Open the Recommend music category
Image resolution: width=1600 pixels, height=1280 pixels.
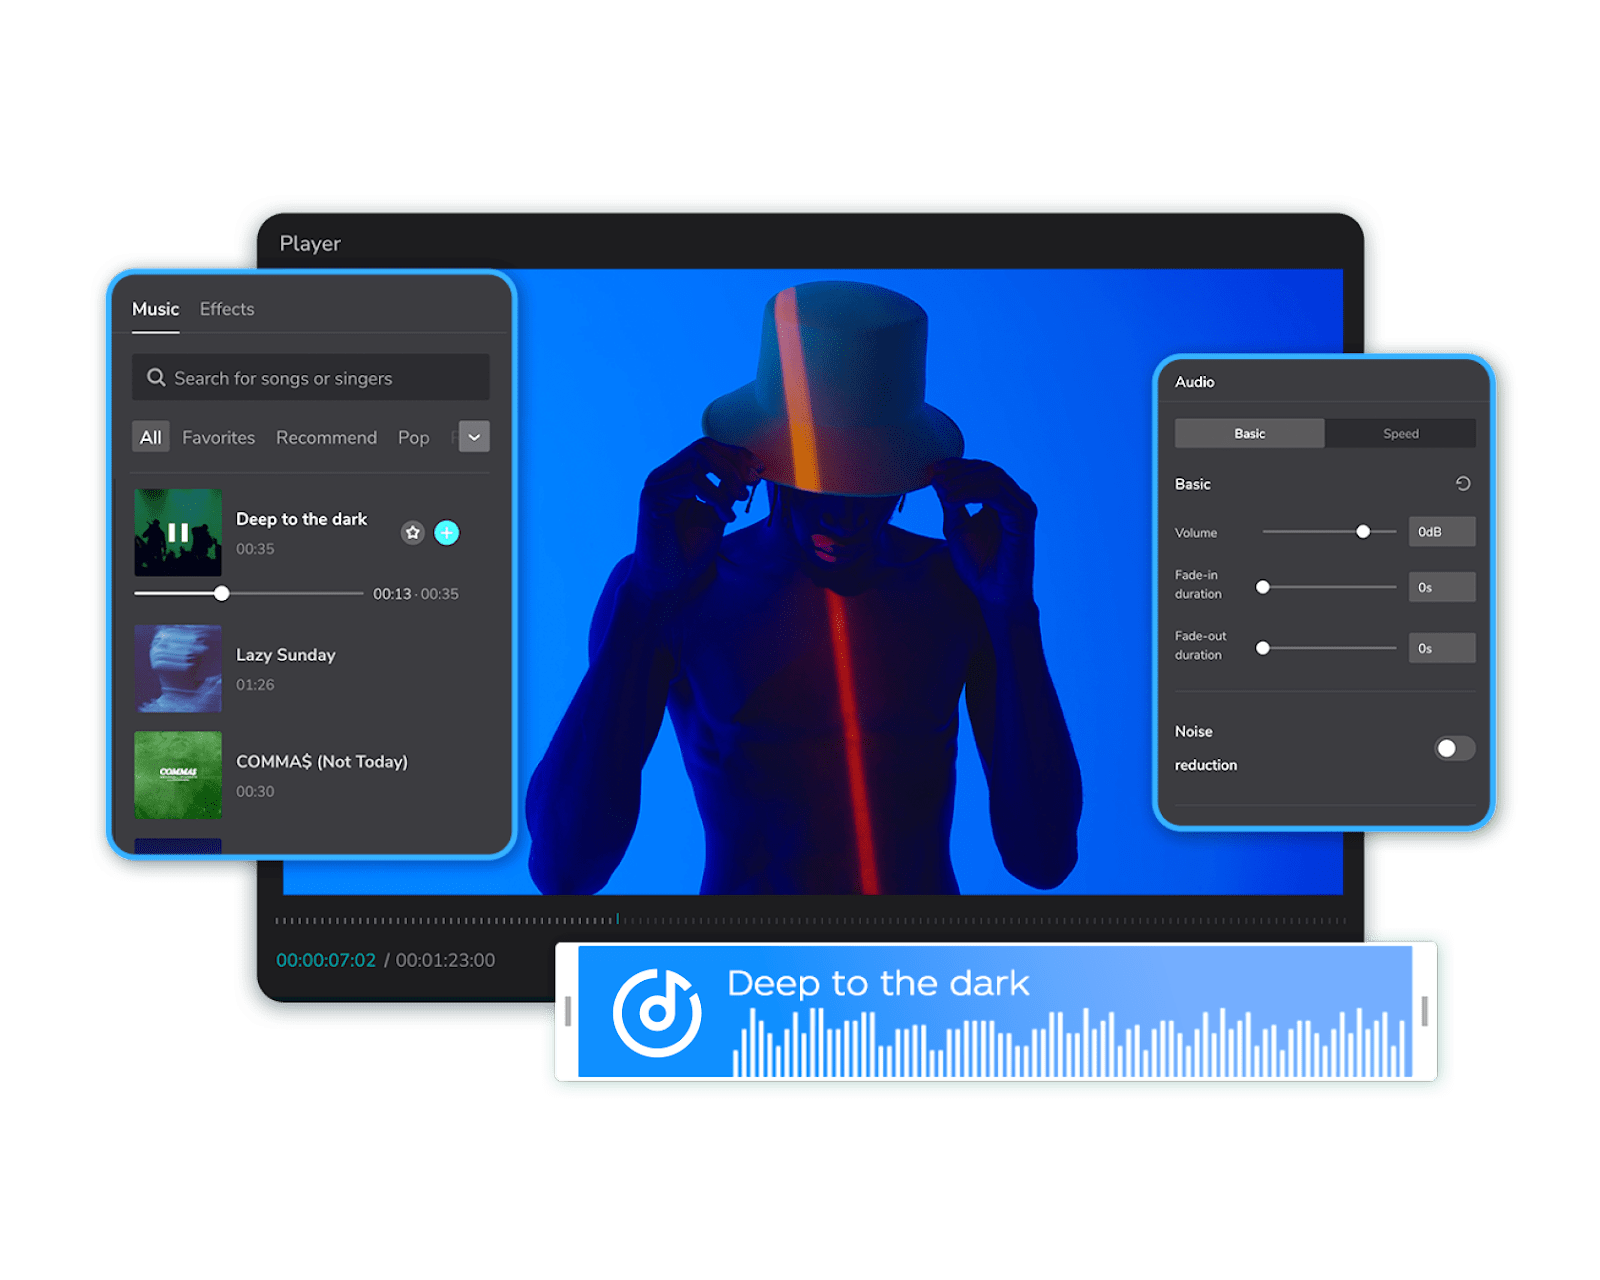(x=327, y=437)
